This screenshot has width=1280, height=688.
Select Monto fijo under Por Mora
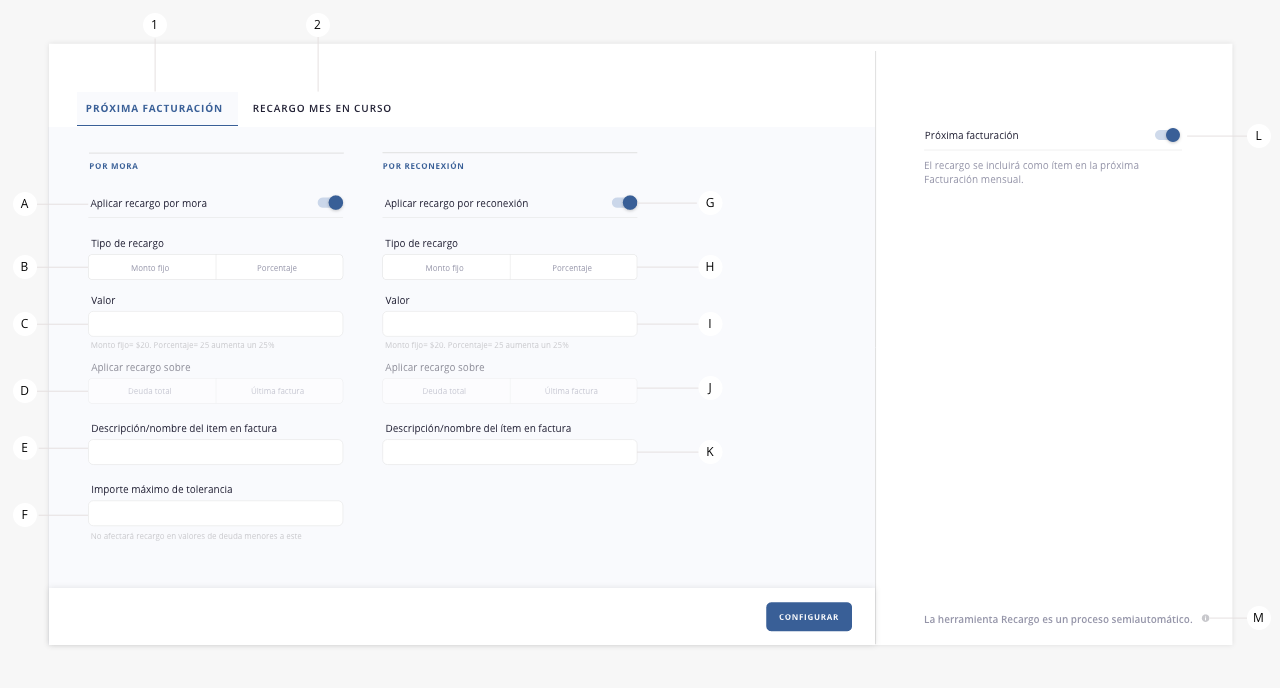coord(152,267)
